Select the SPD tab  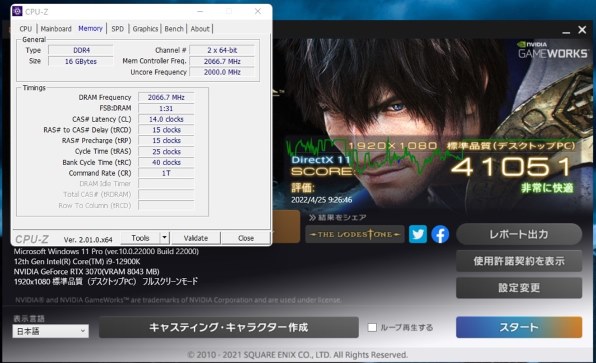point(117,29)
